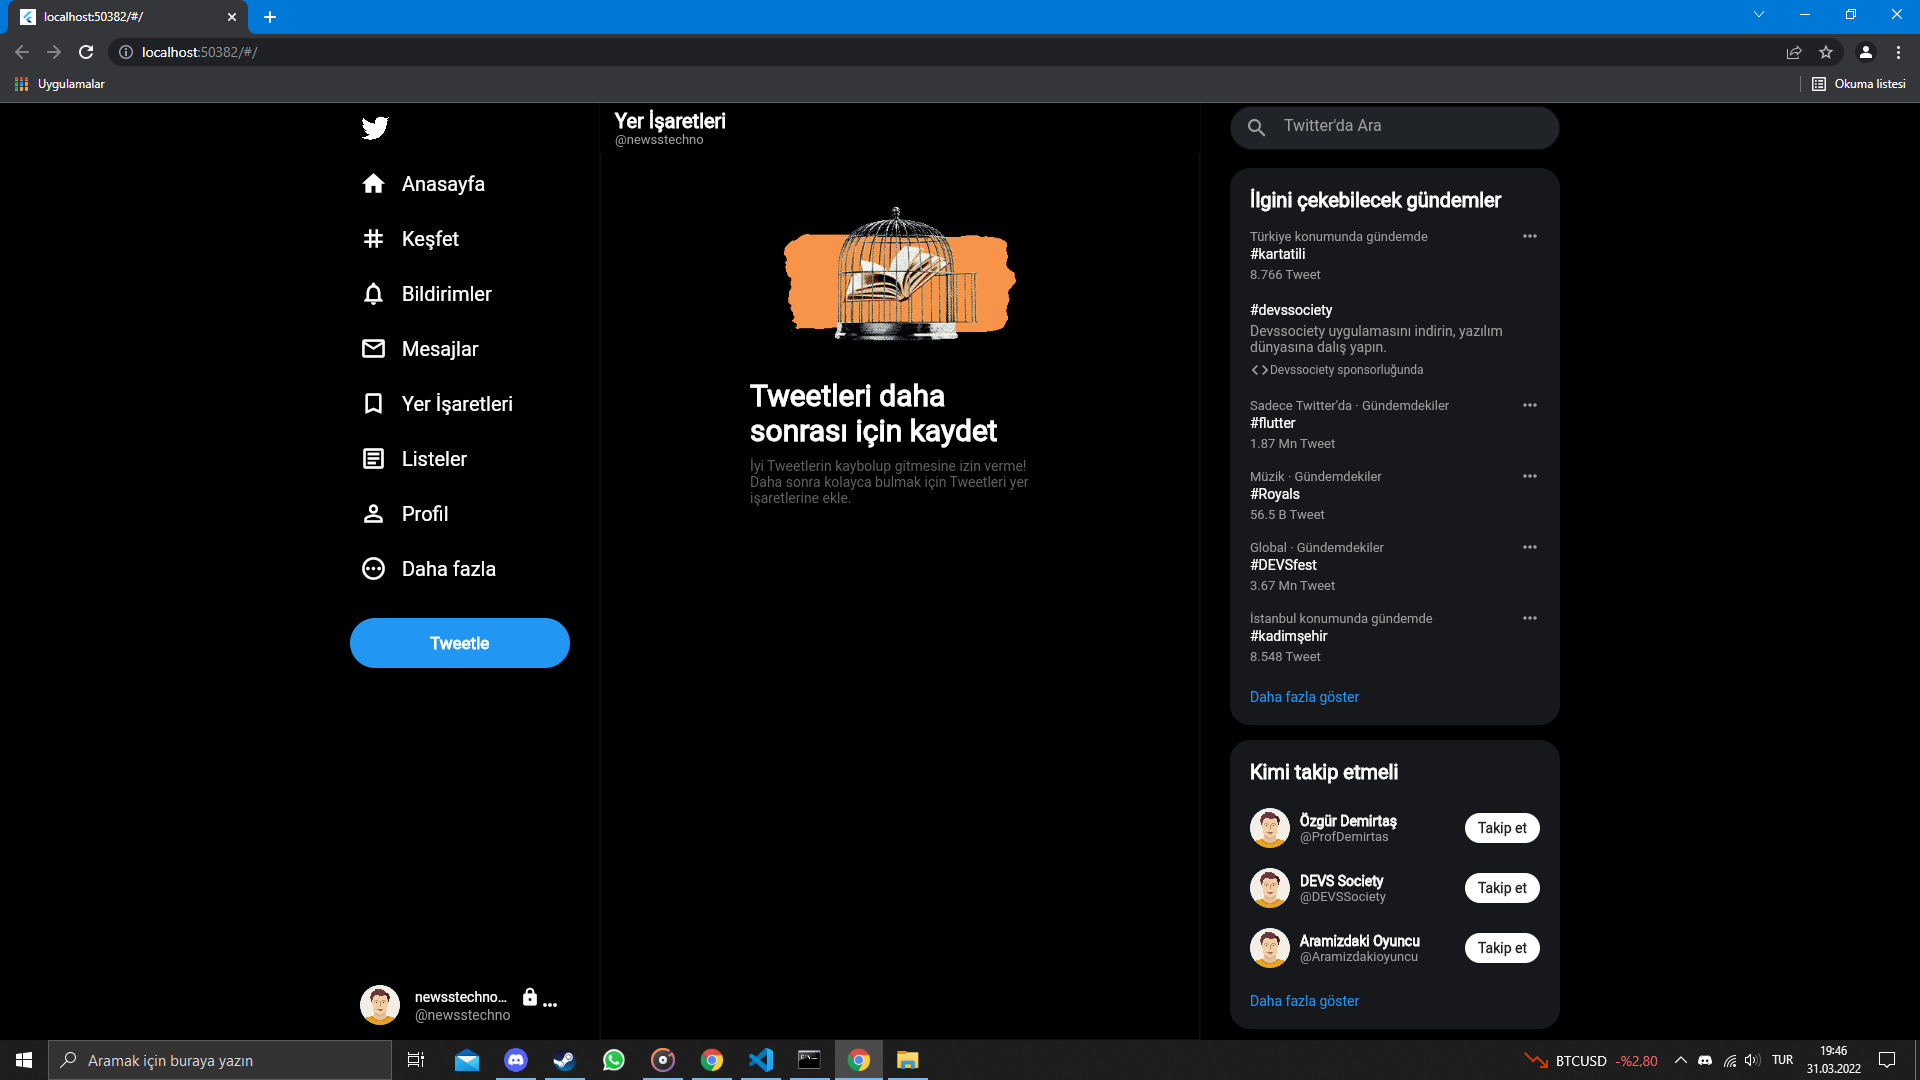Open Chrome tab search chevron

pos(1759,14)
